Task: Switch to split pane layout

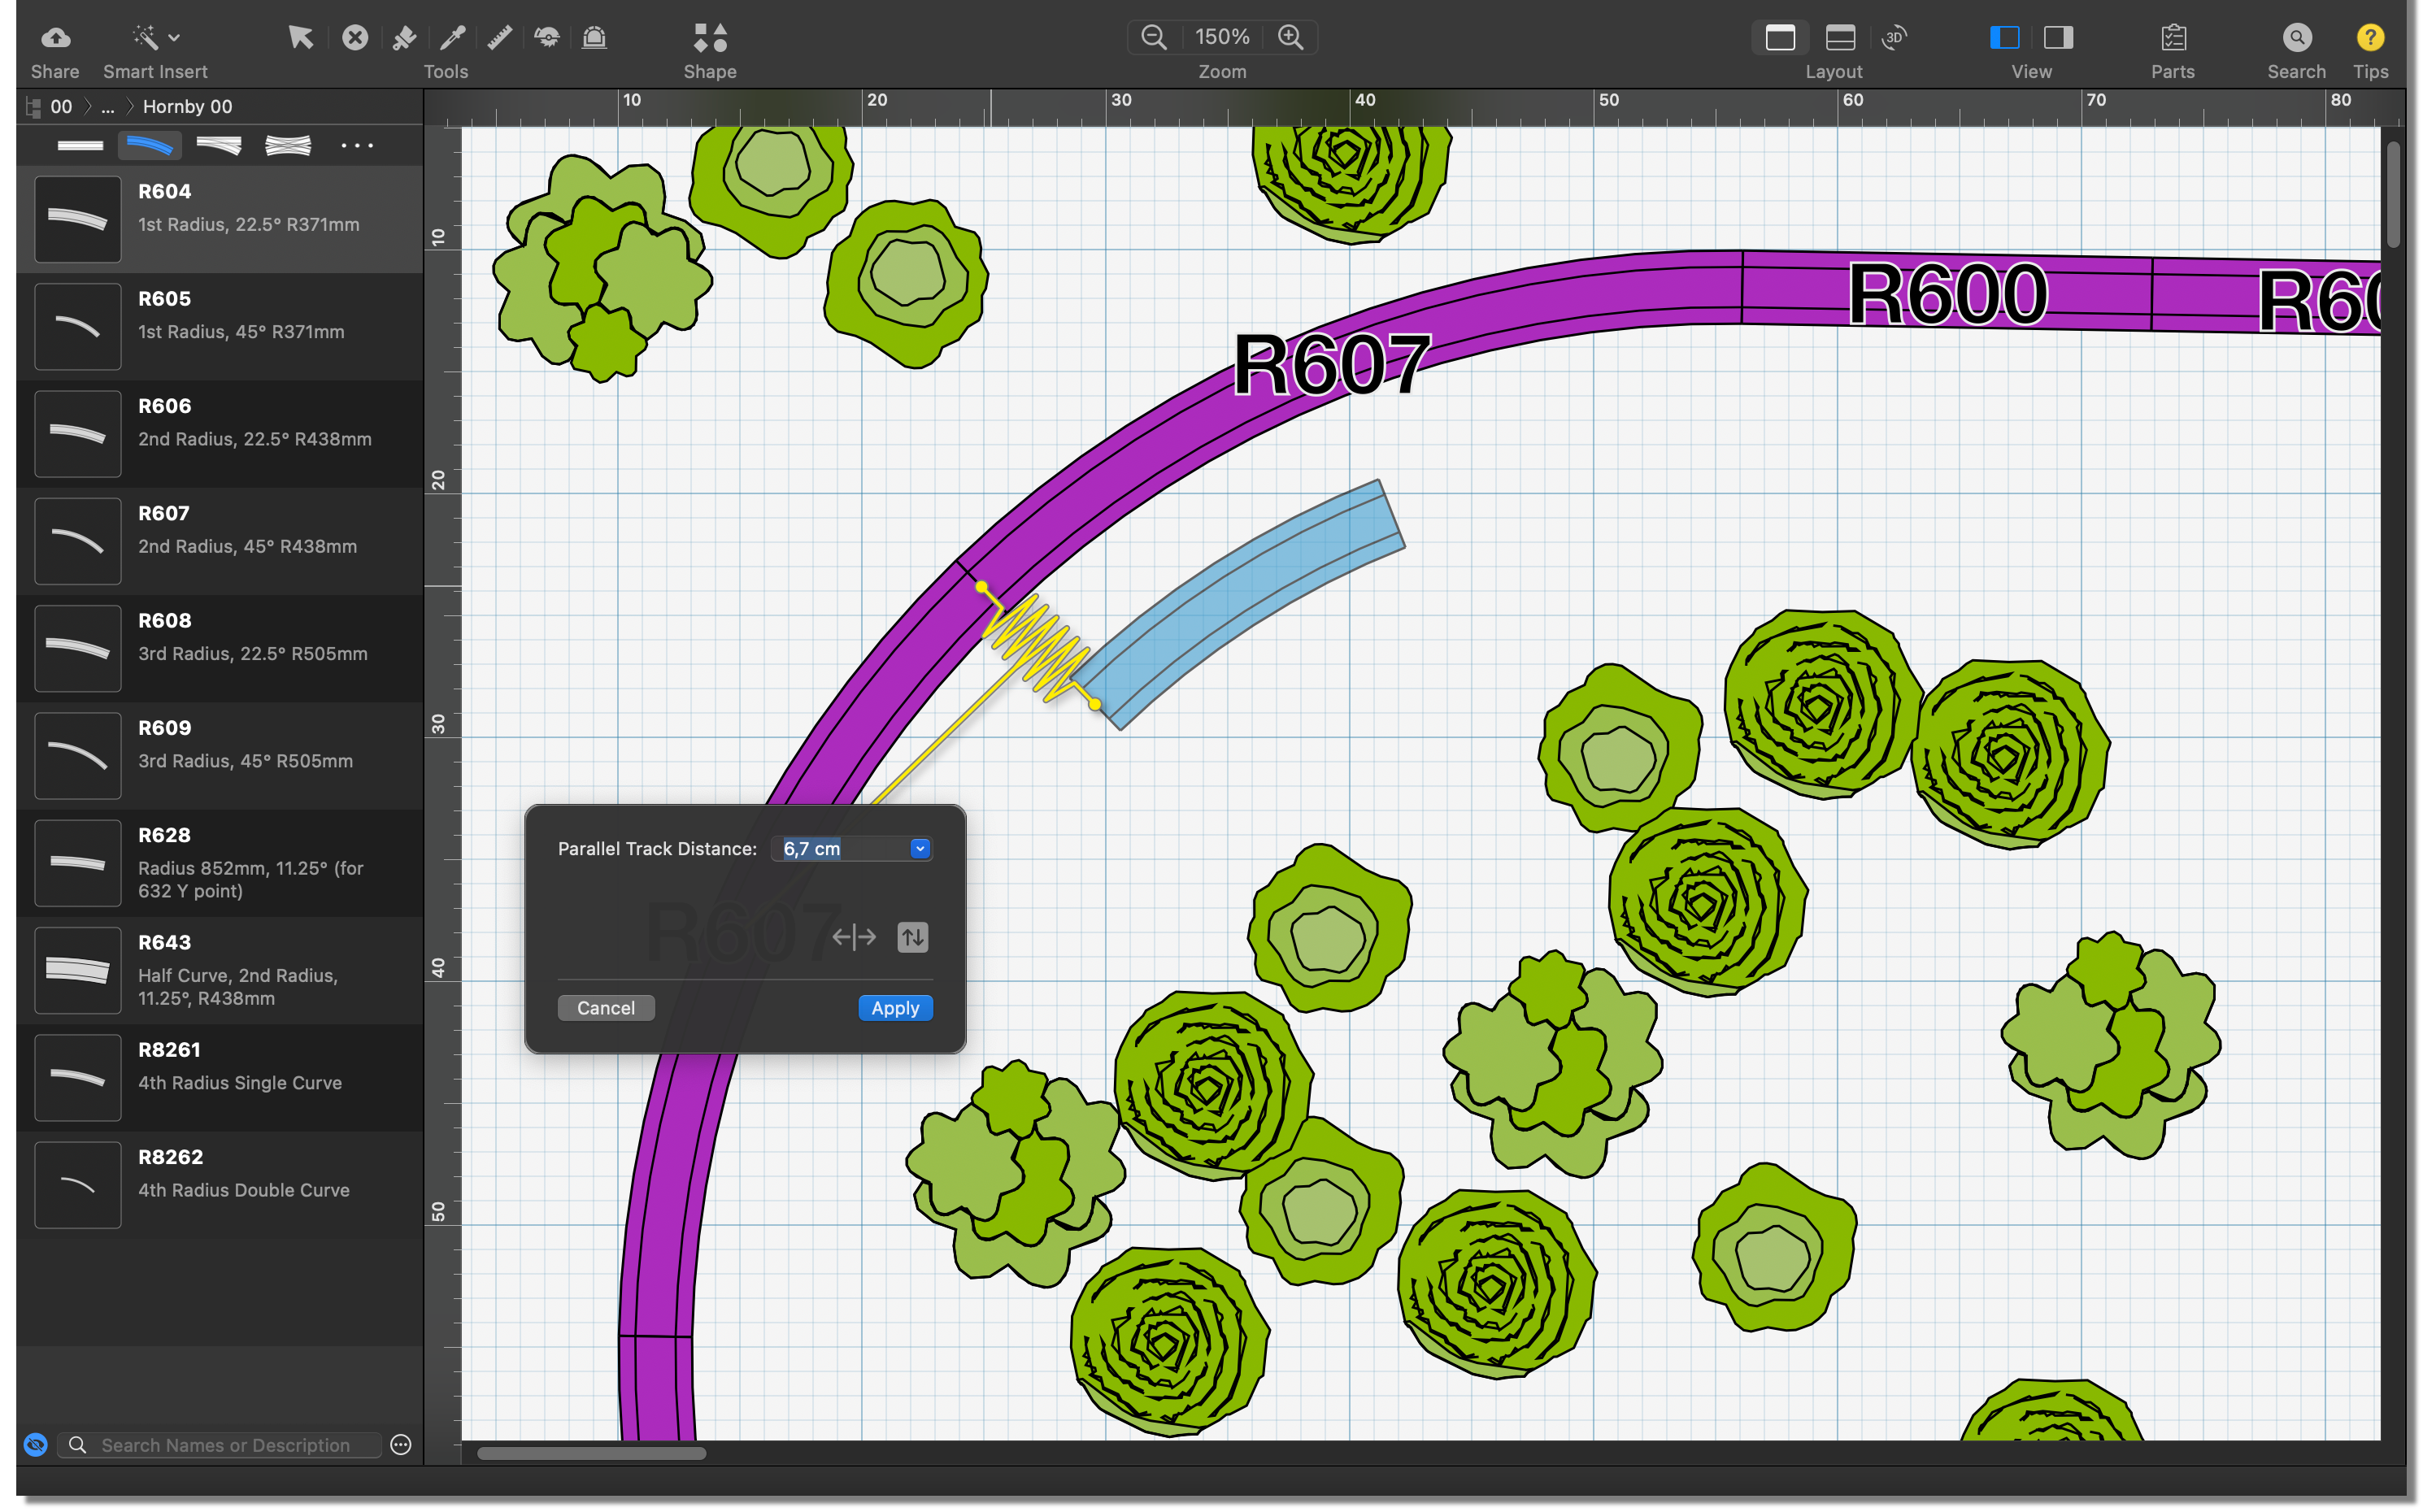Action: 1840,38
